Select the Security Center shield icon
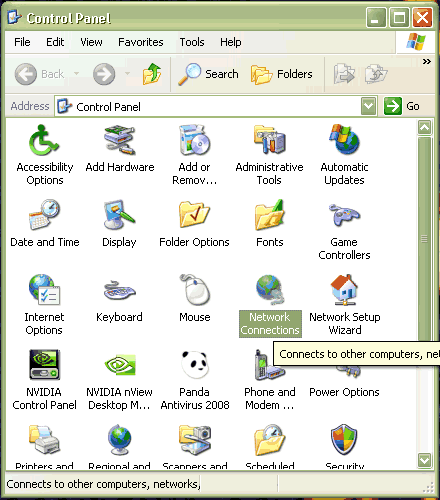Image resolution: width=440 pixels, height=500 pixels. pos(344,440)
